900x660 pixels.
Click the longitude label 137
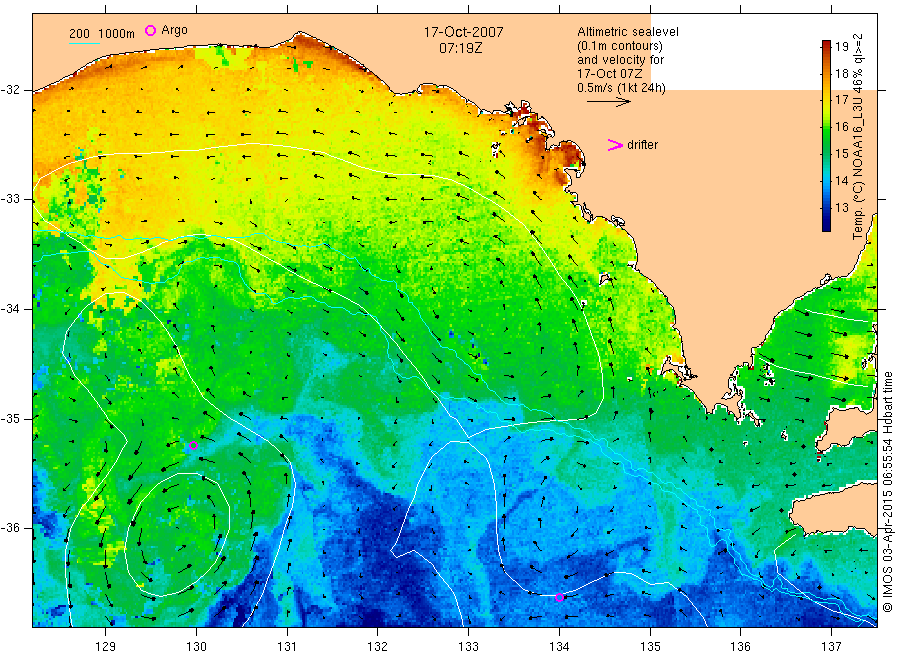[x=831, y=647]
